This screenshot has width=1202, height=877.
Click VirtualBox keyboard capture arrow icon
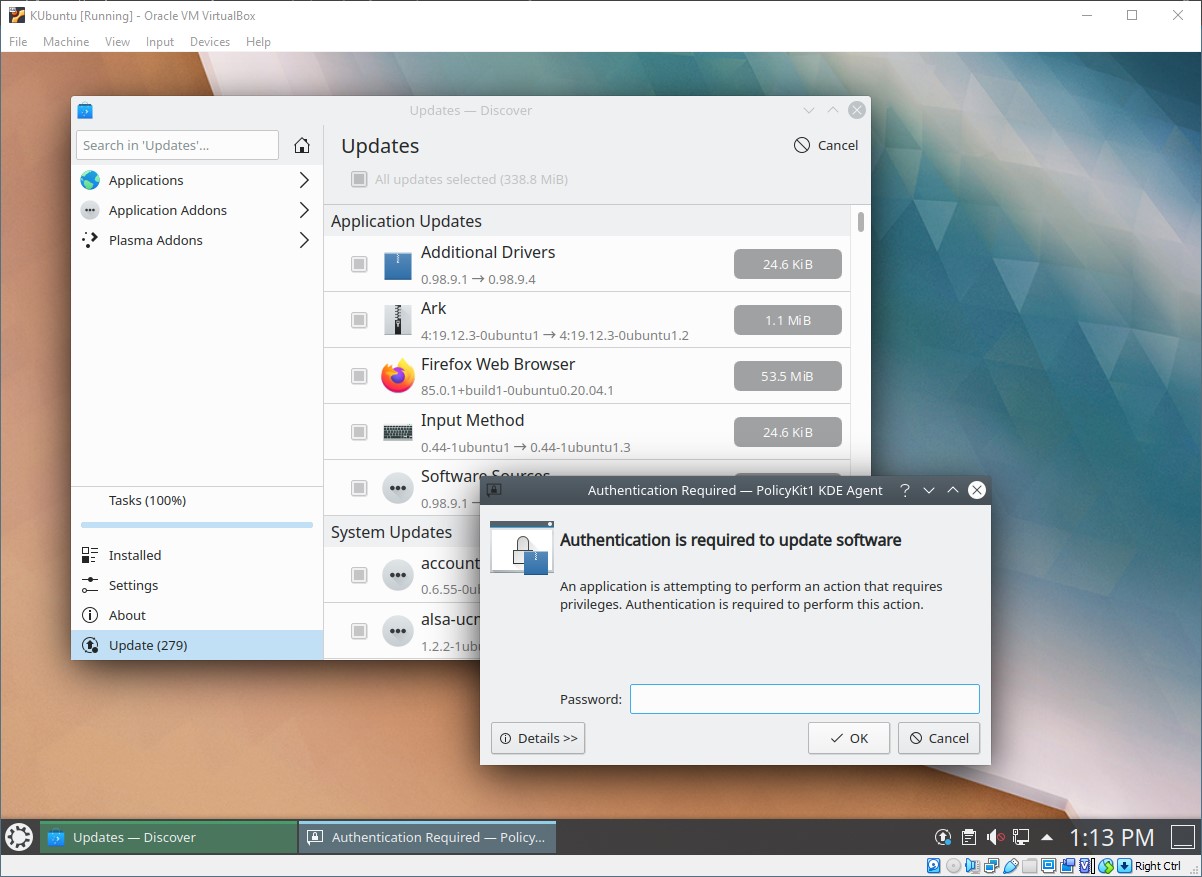[x=1124, y=866]
